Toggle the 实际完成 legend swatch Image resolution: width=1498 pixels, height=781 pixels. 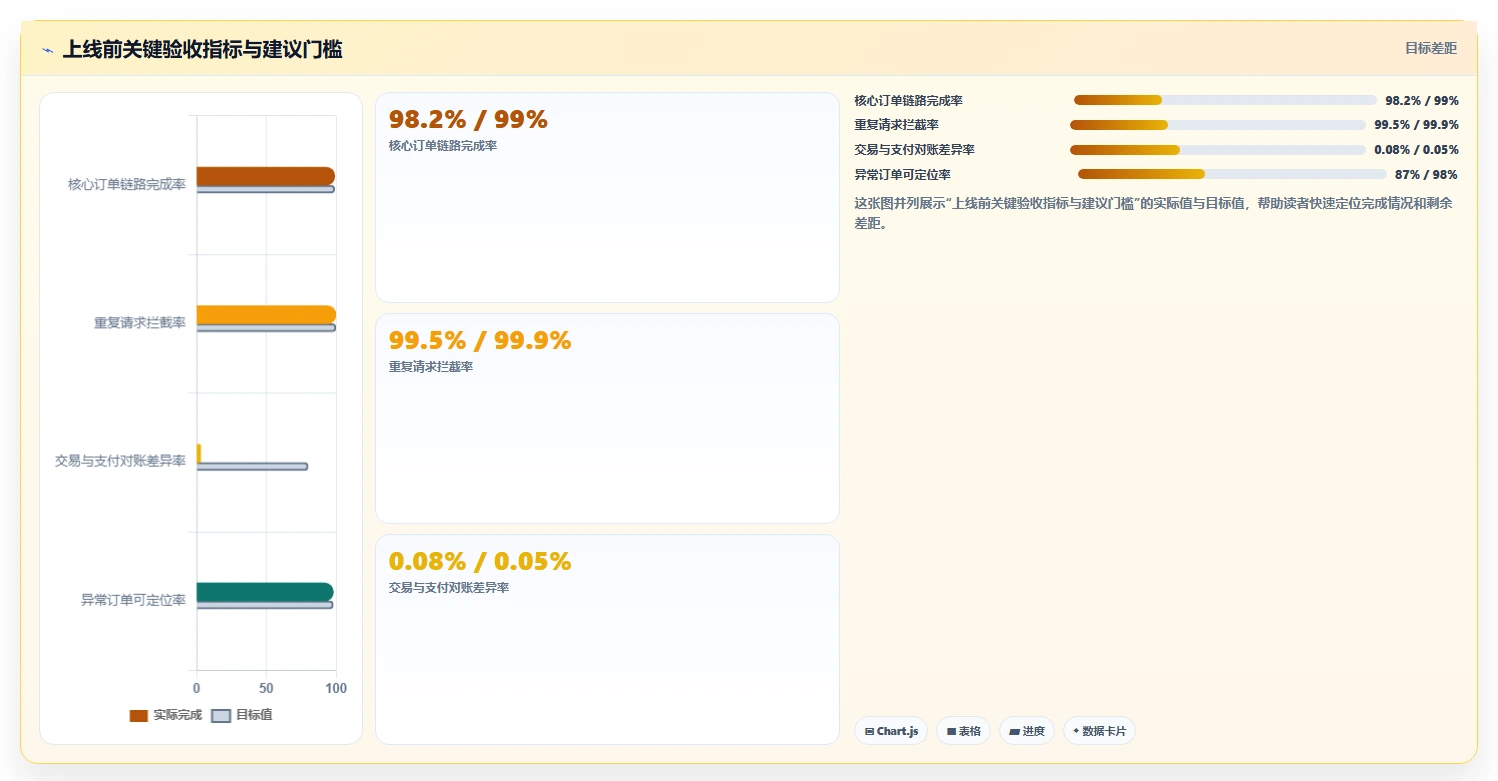(x=139, y=715)
